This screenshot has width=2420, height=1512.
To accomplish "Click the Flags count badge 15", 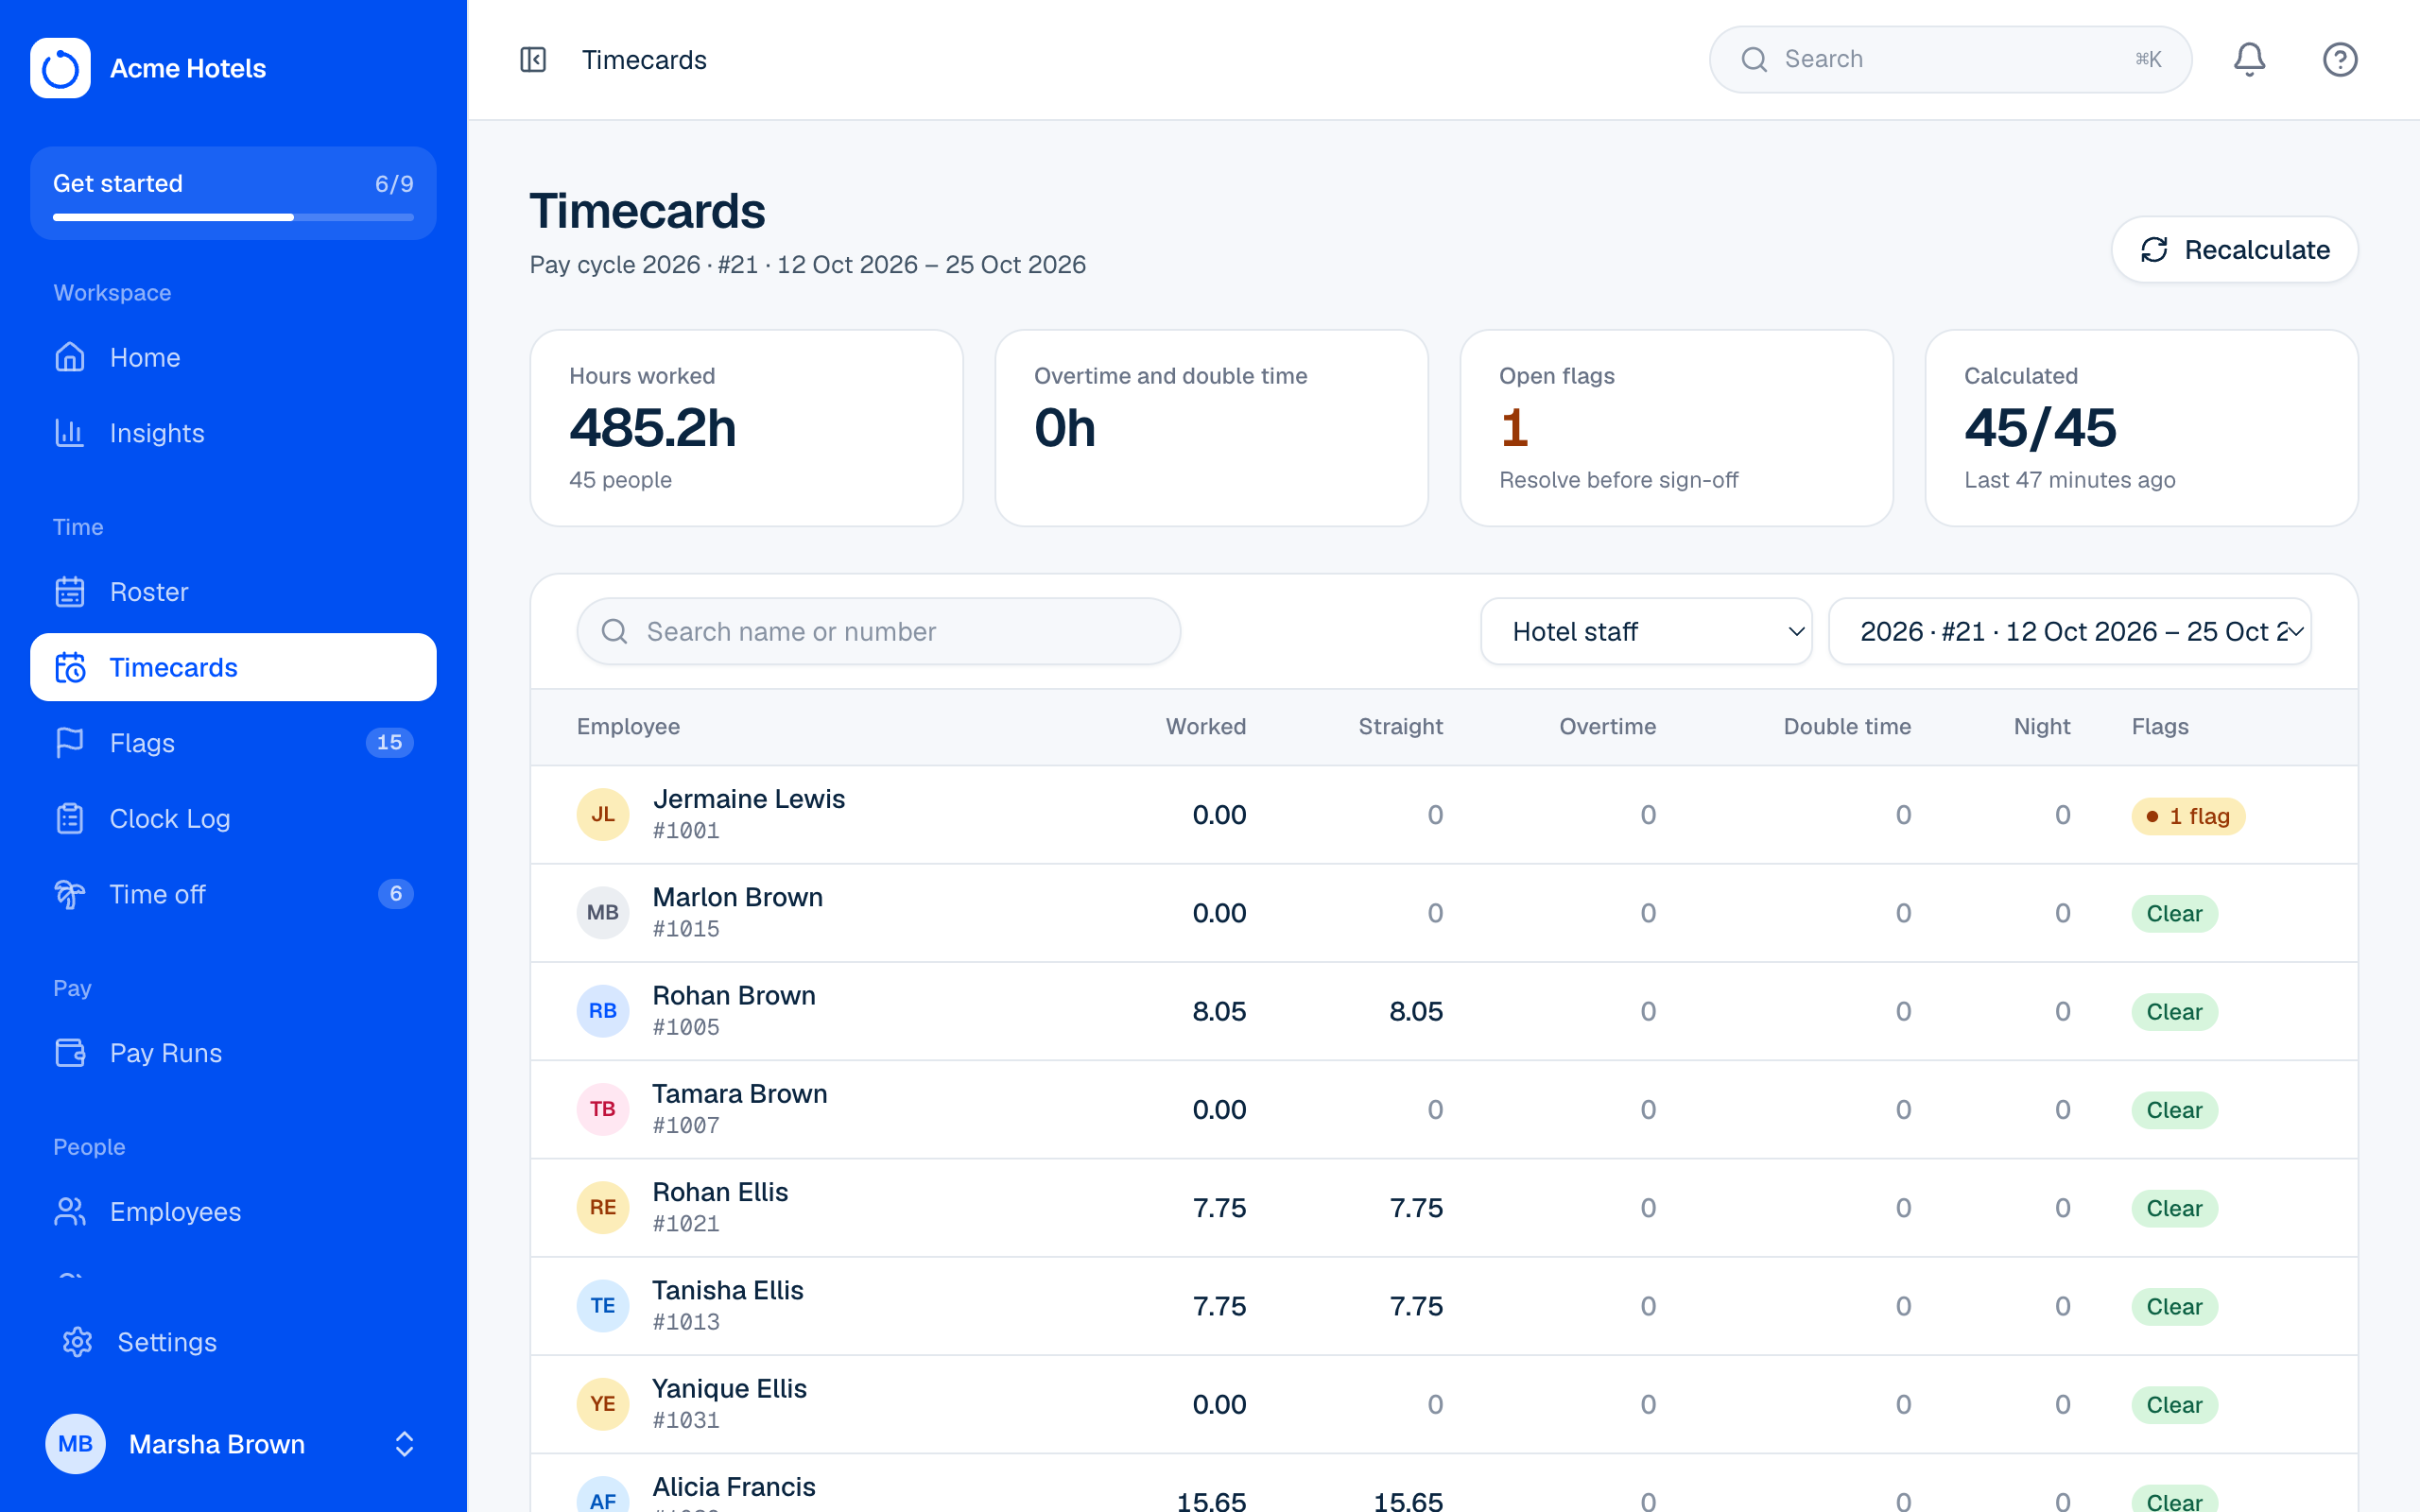I will 389,743.
